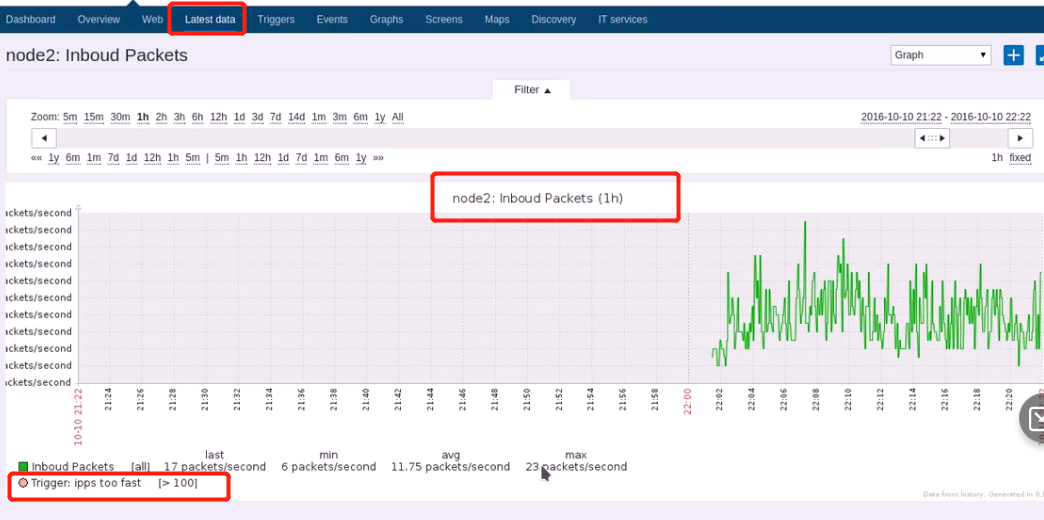Open the IT services tab
The image size is (1044, 520).
pyautogui.click(x=623, y=19)
